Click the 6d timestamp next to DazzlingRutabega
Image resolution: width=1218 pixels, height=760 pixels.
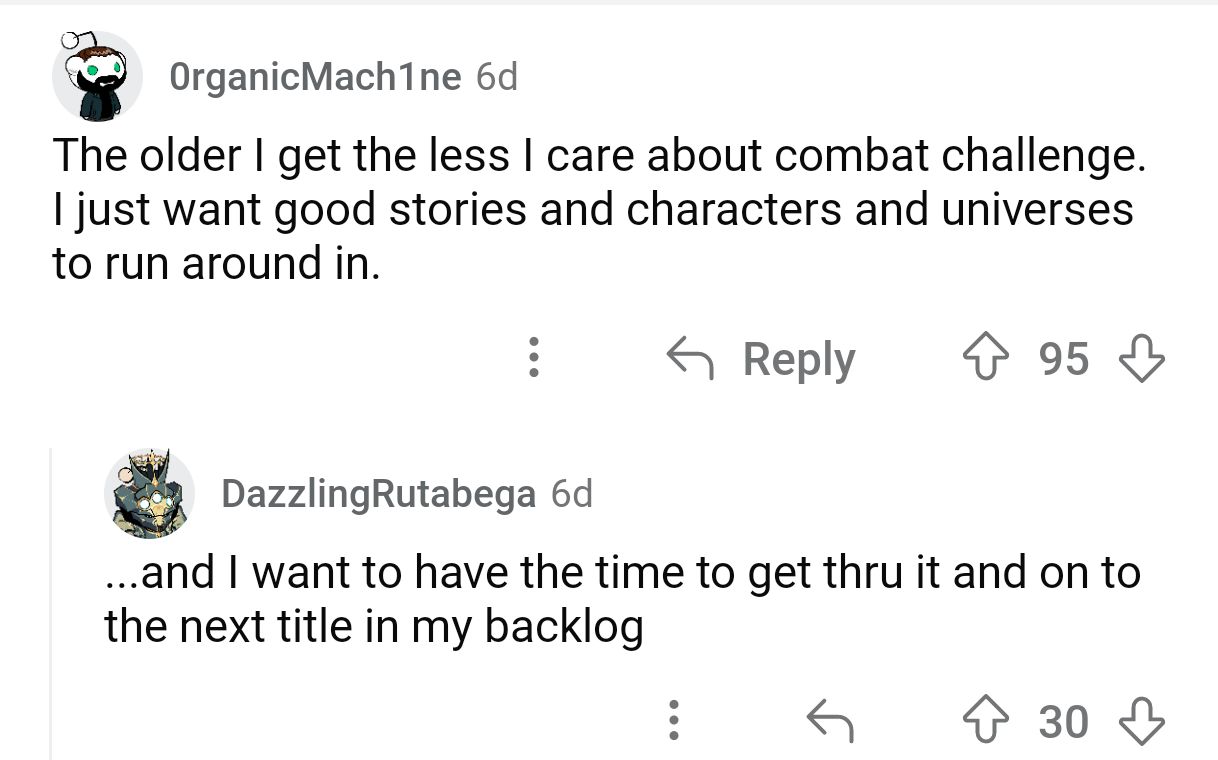click(x=572, y=493)
